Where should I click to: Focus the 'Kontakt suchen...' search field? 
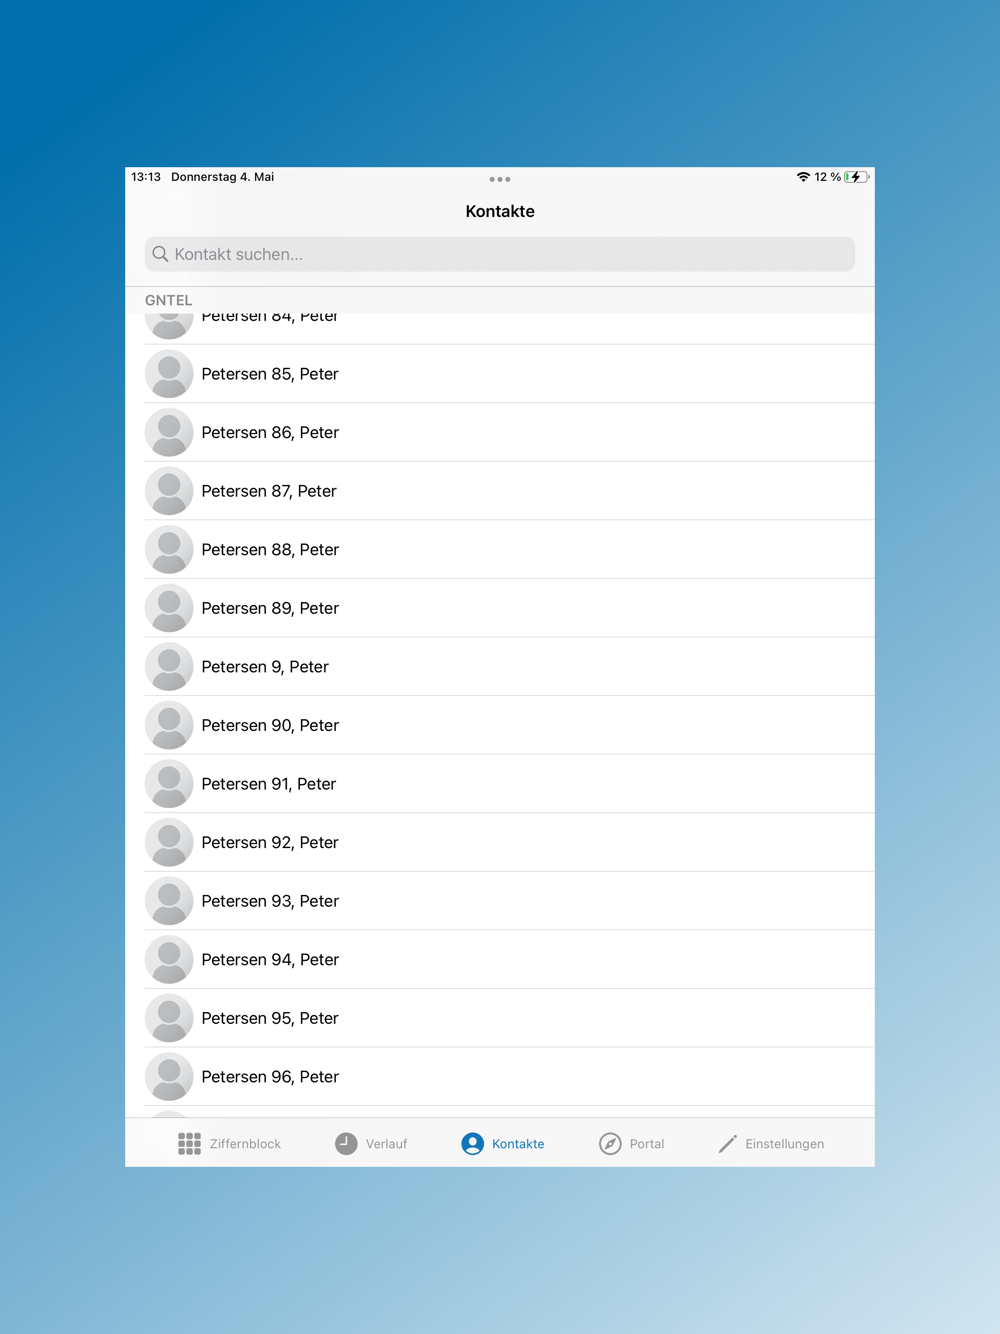tap(500, 254)
